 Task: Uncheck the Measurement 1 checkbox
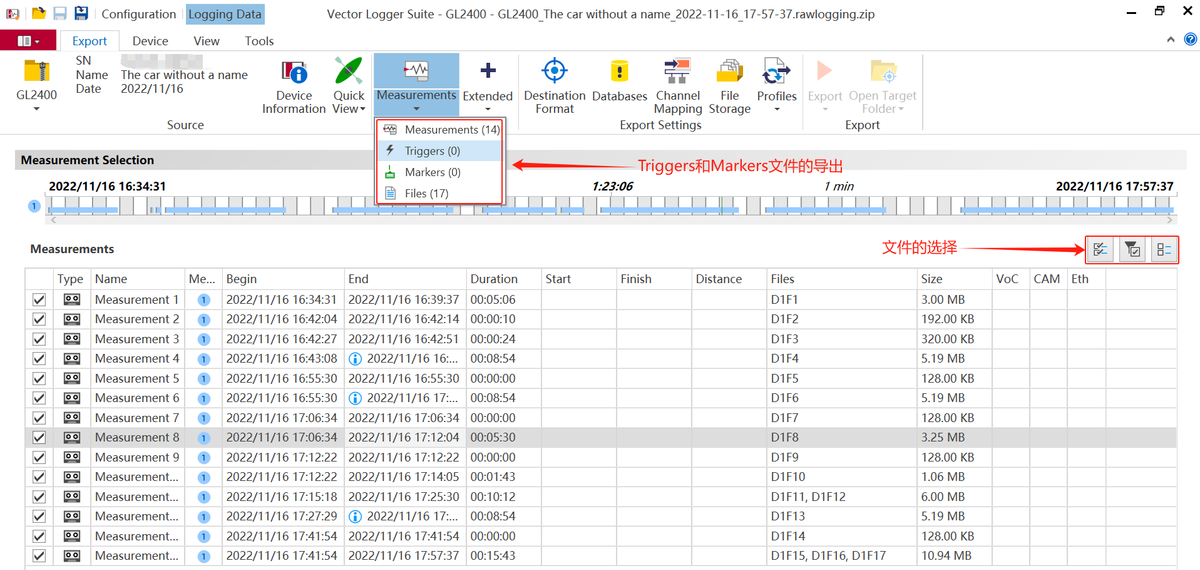[39, 300]
